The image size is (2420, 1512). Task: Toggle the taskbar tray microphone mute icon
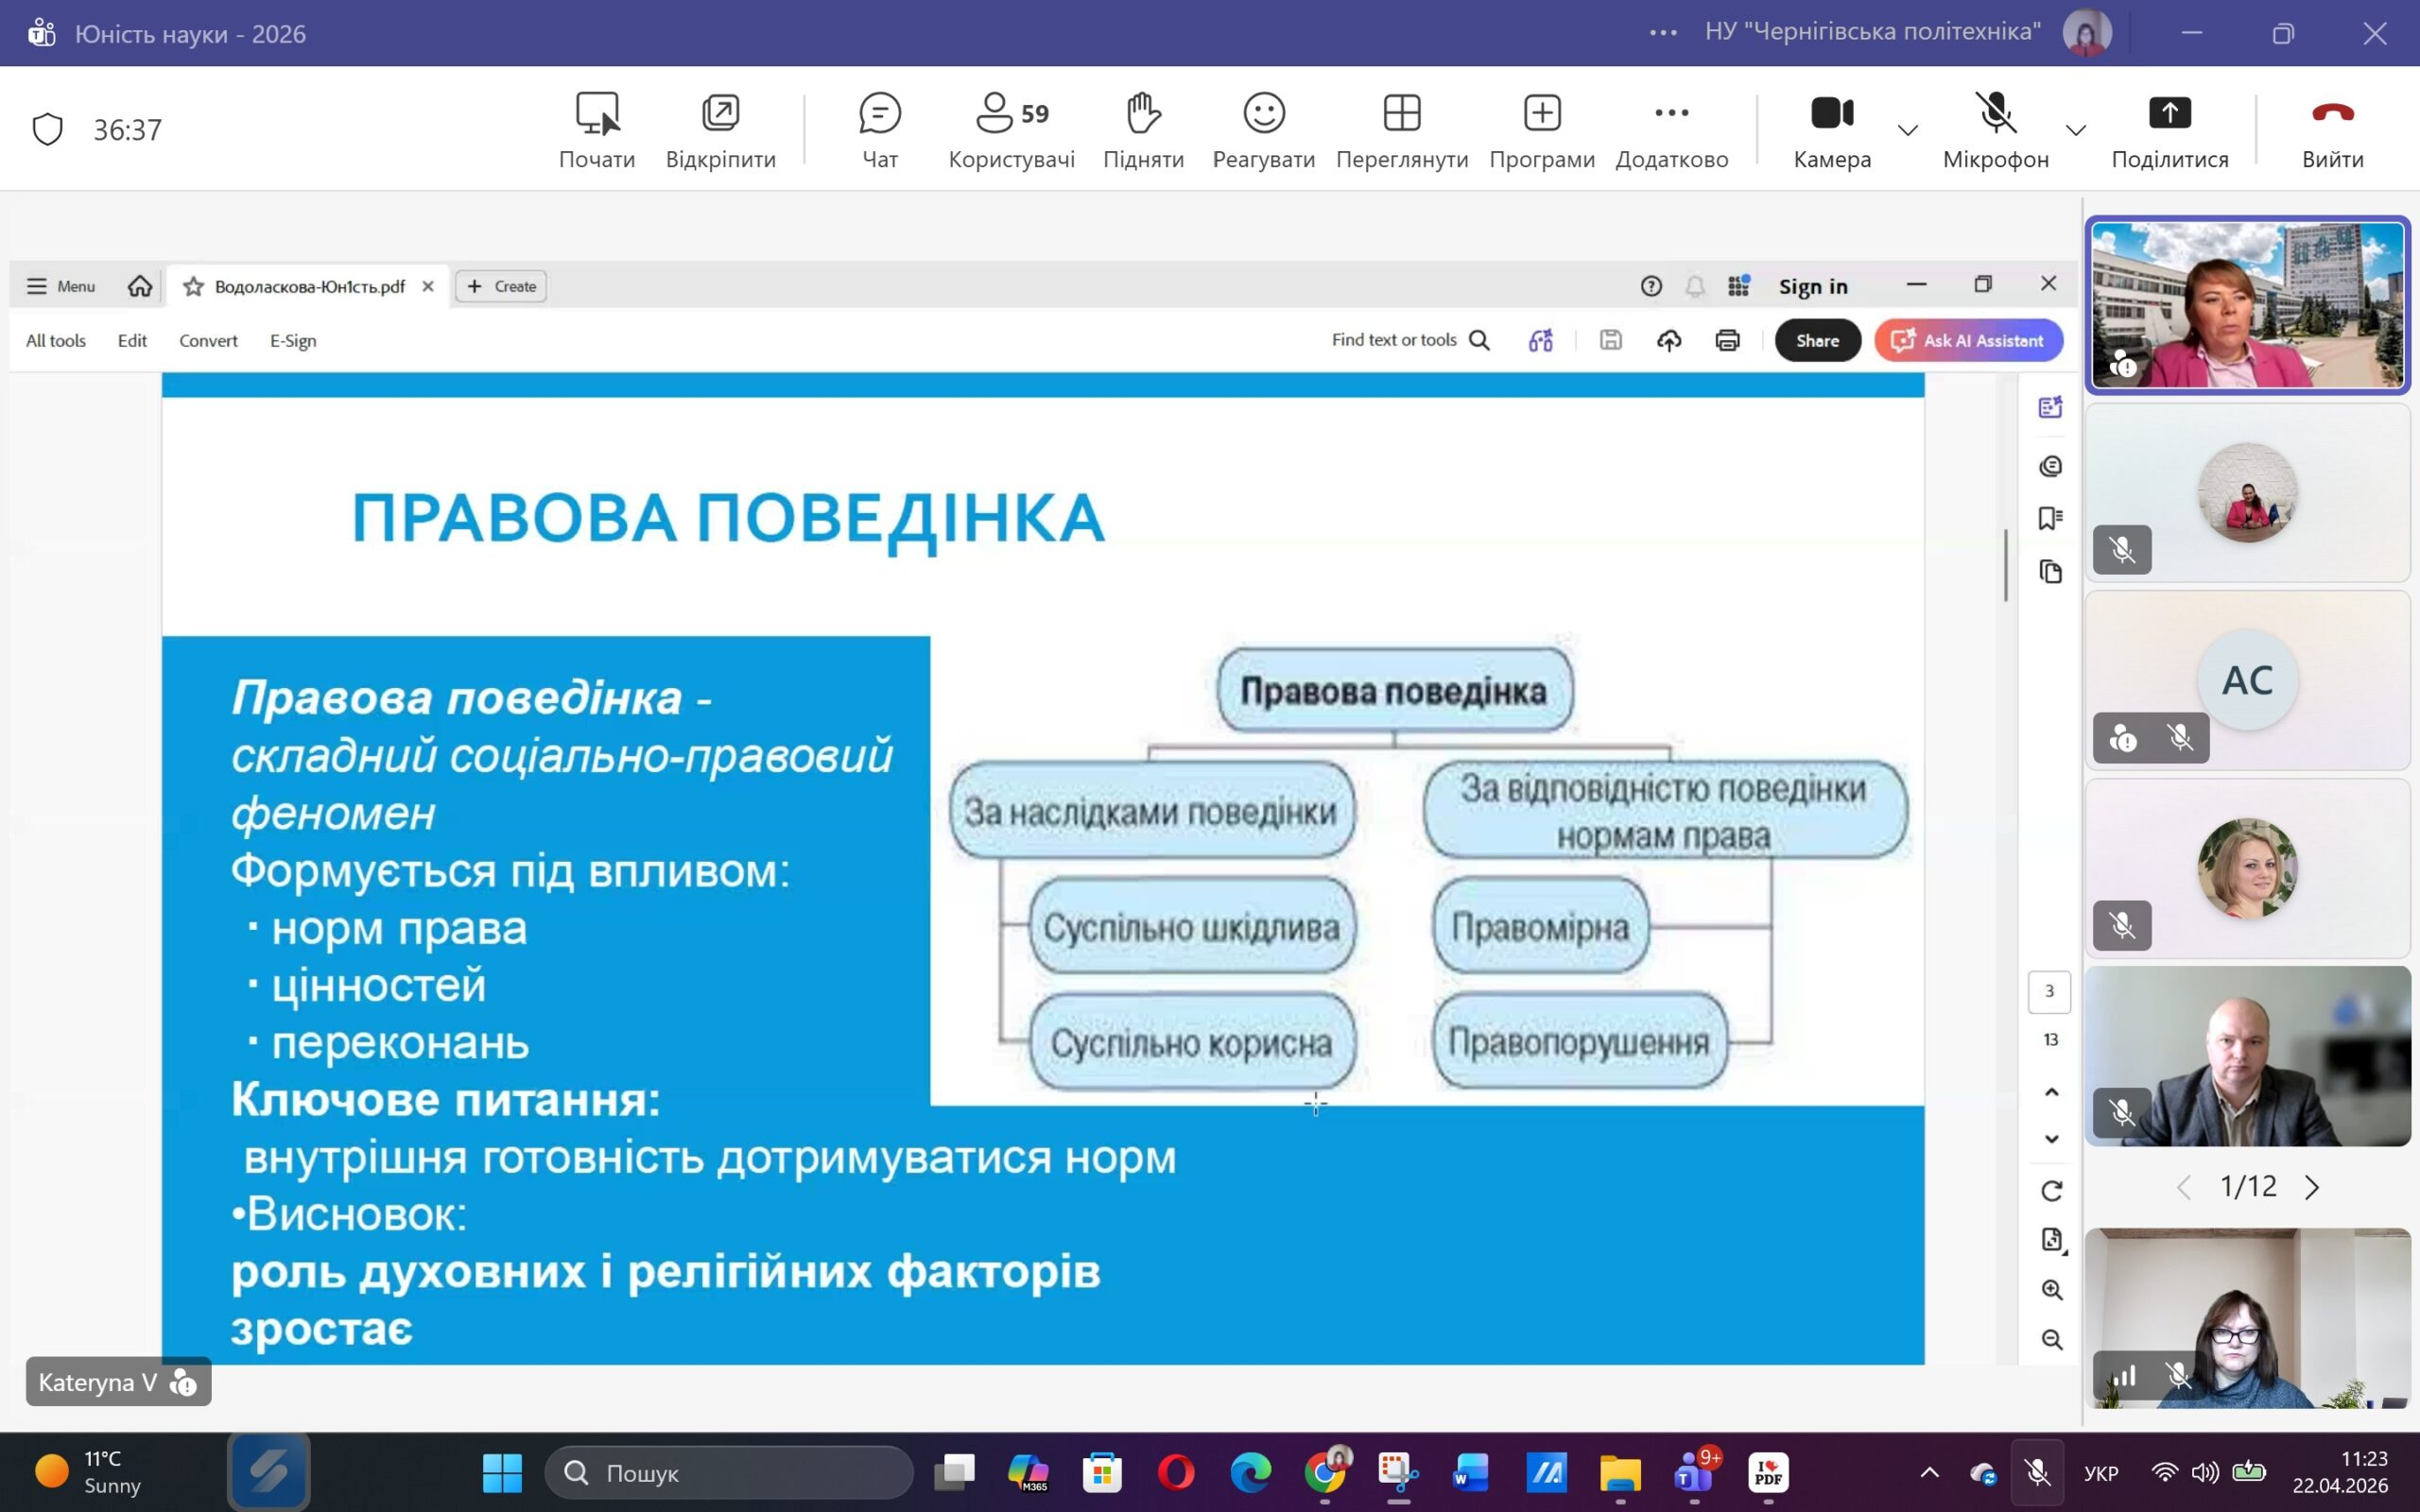pyautogui.click(x=2037, y=1472)
